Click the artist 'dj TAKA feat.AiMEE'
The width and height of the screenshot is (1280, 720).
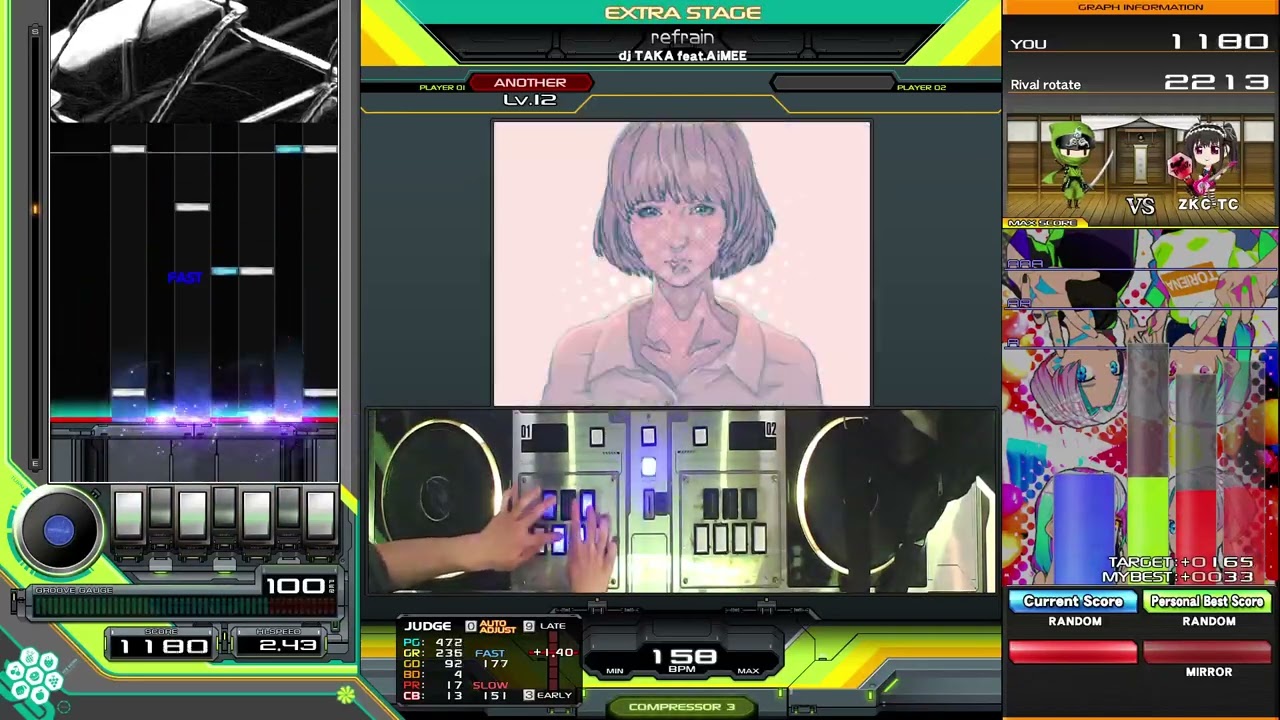click(682, 56)
